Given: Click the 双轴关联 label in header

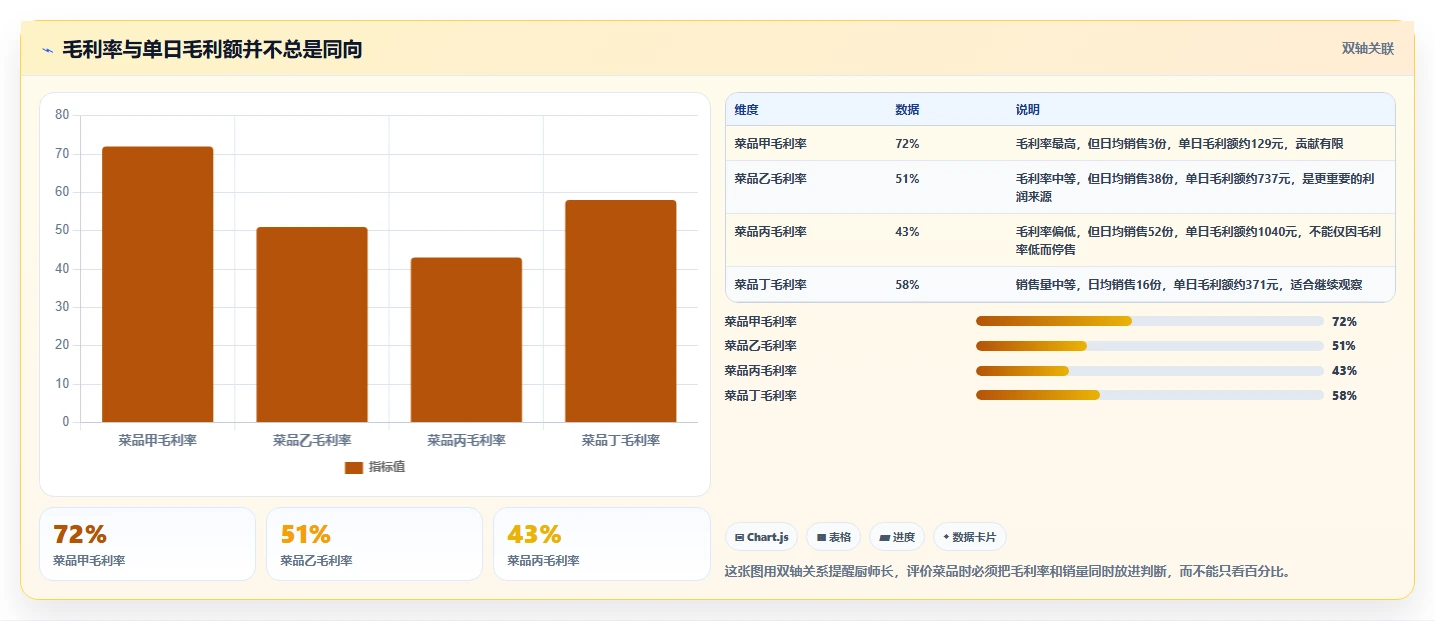Looking at the screenshot, I should tap(1367, 49).
